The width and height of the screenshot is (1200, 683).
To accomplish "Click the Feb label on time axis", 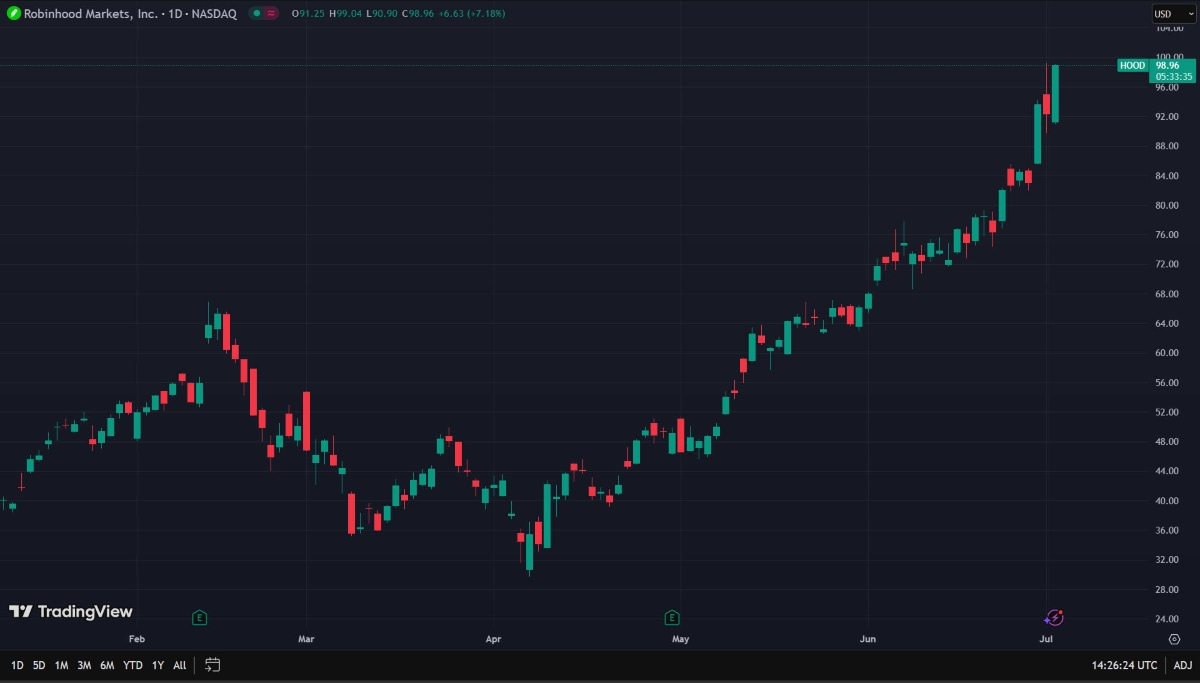I will point(137,638).
